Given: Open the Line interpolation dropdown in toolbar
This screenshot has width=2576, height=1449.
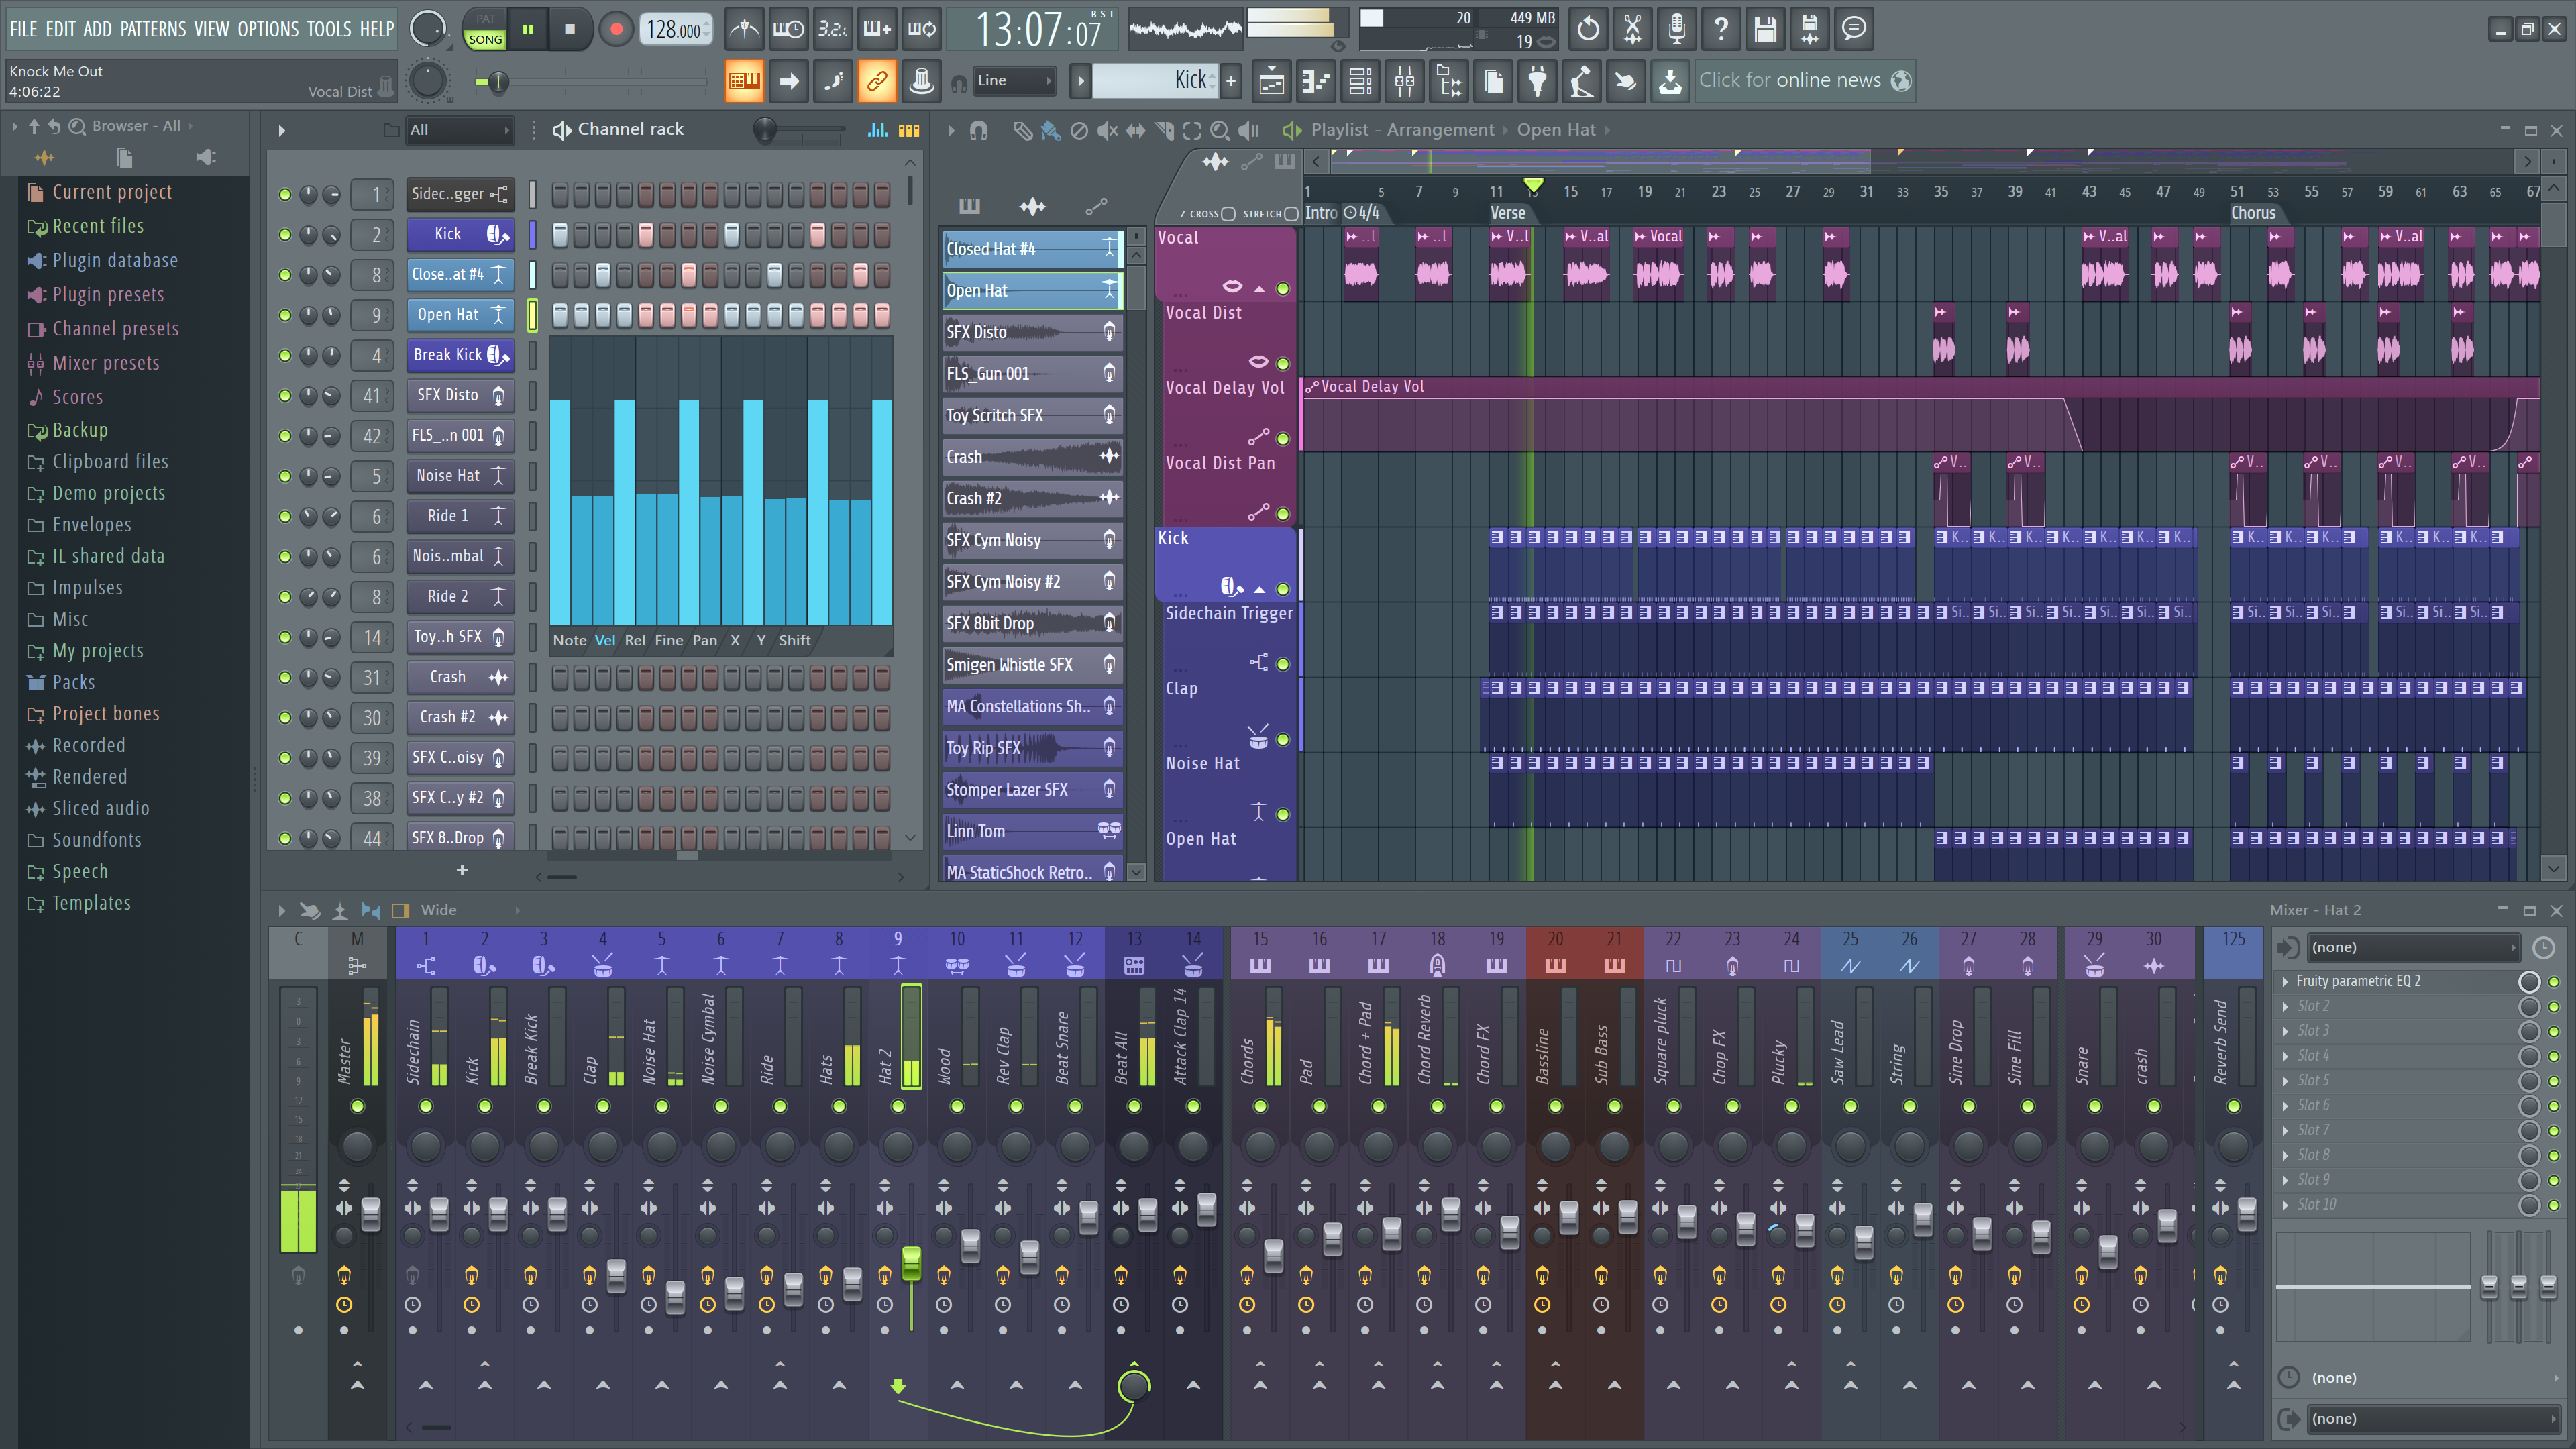Looking at the screenshot, I should 1017,80.
